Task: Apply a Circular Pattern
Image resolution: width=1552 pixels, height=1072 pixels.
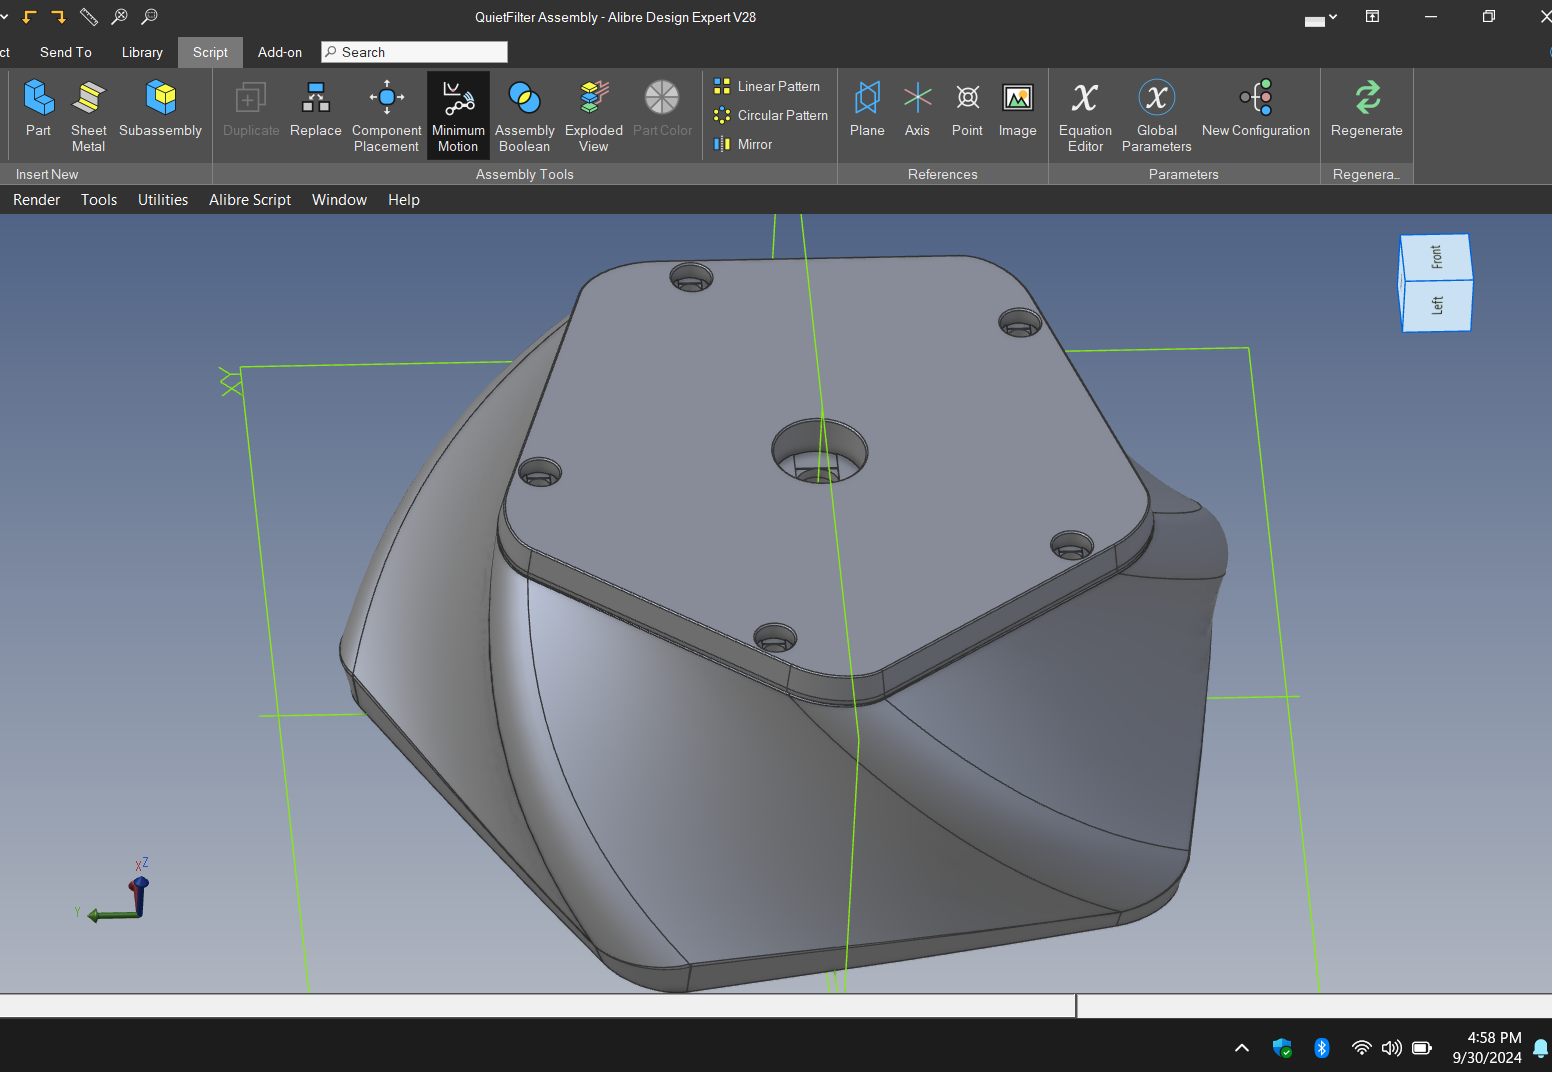Action: point(771,116)
